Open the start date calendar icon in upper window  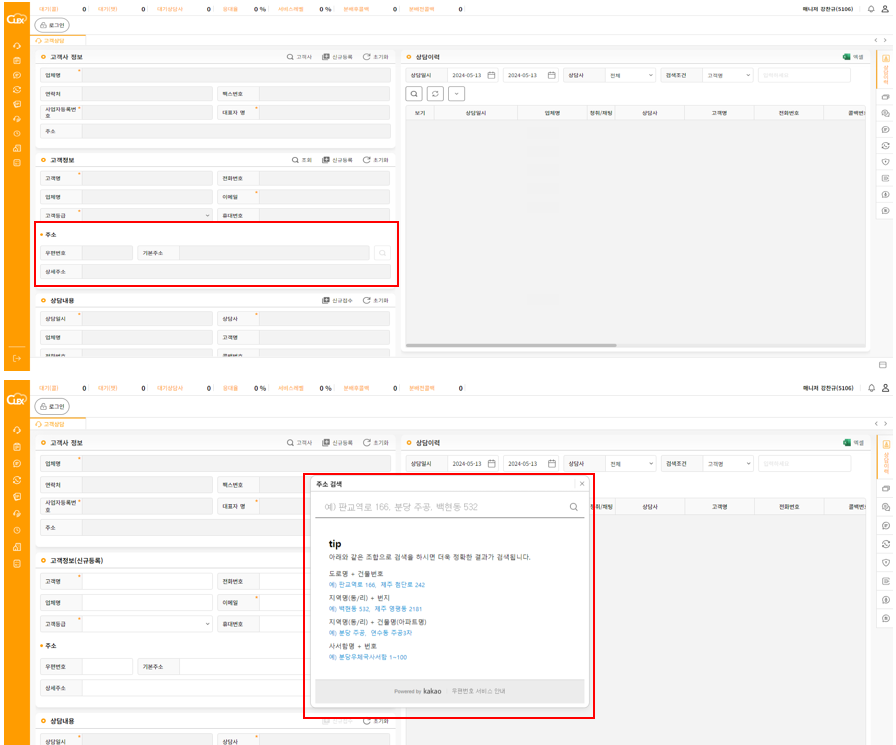tap(493, 75)
